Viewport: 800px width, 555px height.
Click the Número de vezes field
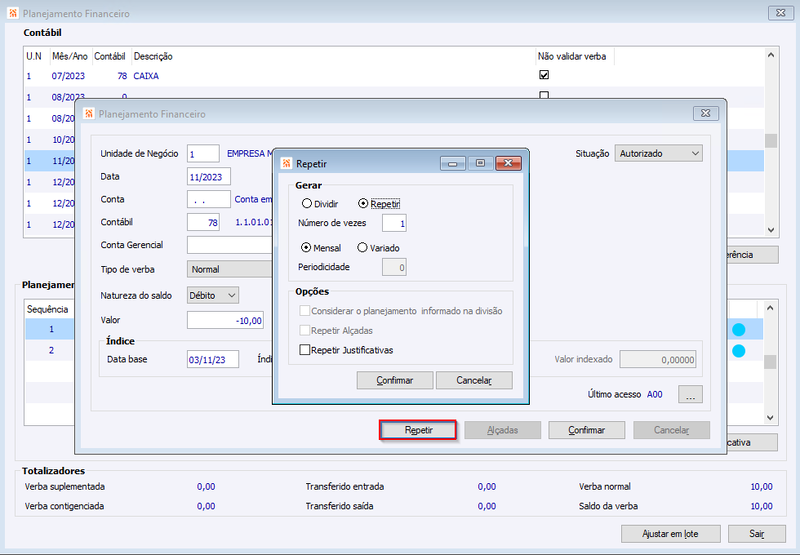click(394, 223)
